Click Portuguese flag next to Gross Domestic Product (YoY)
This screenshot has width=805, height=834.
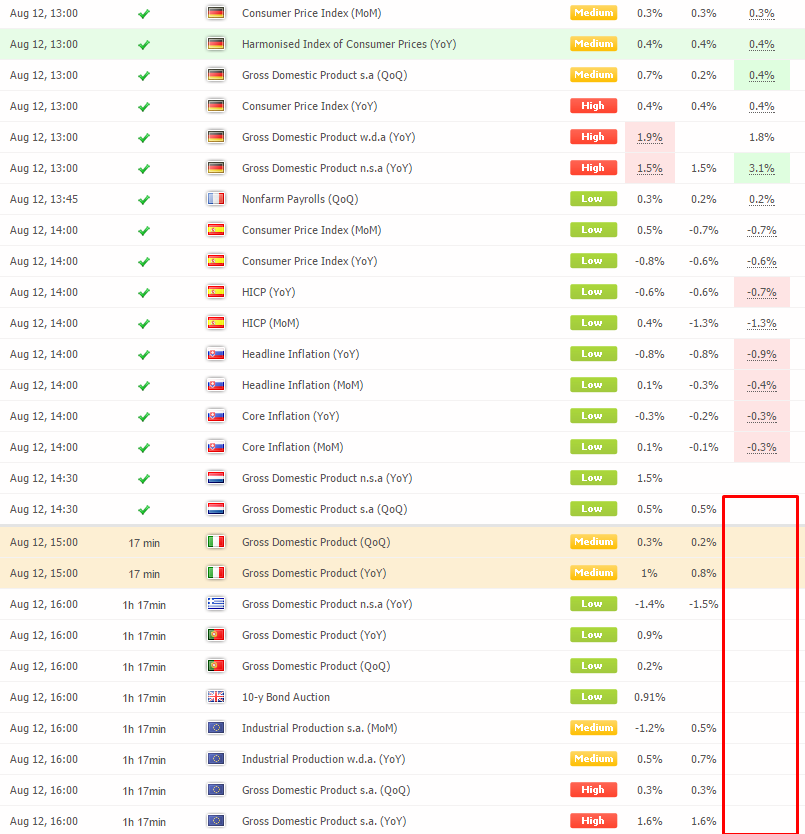pyautogui.click(x=215, y=635)
